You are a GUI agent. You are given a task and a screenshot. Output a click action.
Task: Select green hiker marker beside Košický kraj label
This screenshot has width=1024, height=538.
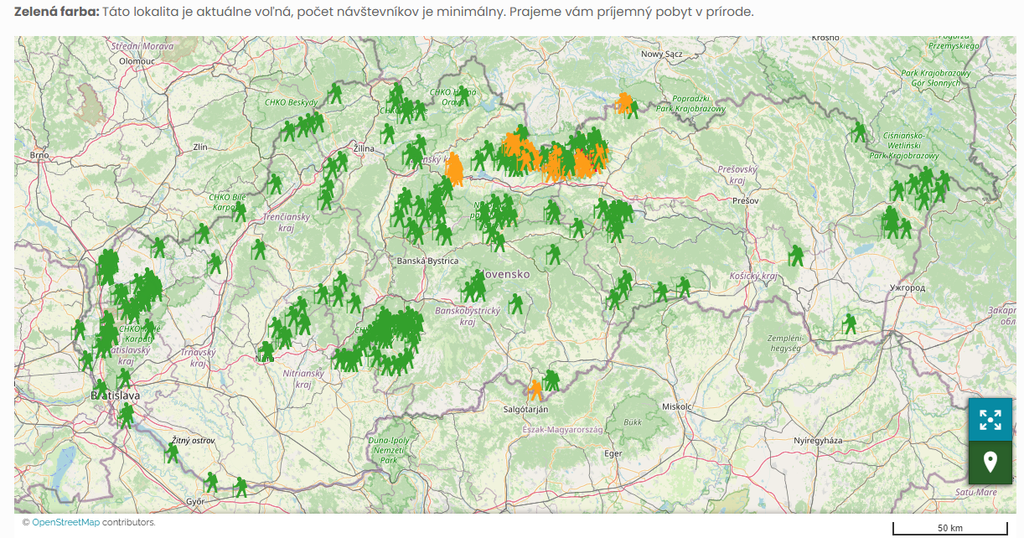pos(796,255)
